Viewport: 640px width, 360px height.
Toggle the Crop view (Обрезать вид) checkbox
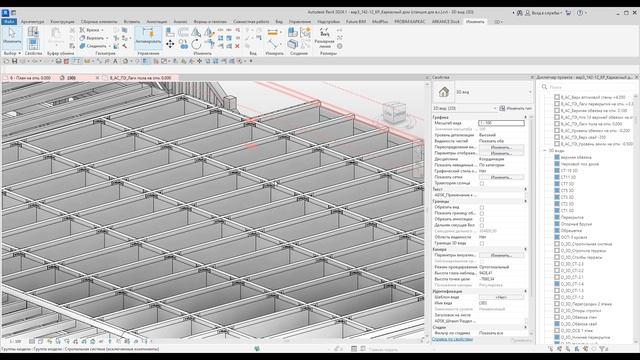(482, 207)
